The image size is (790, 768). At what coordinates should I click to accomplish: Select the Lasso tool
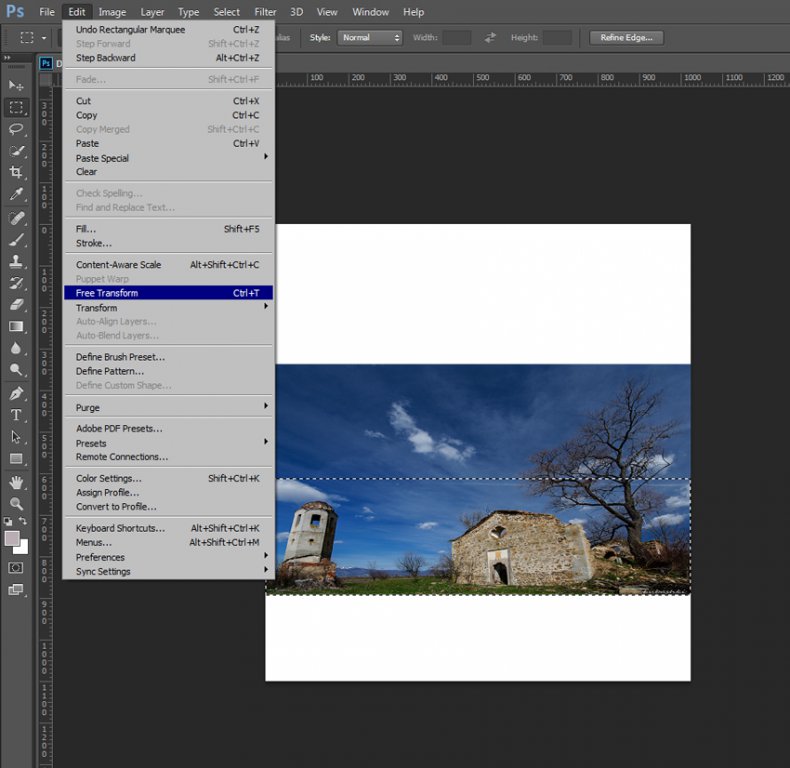[16, 129]
